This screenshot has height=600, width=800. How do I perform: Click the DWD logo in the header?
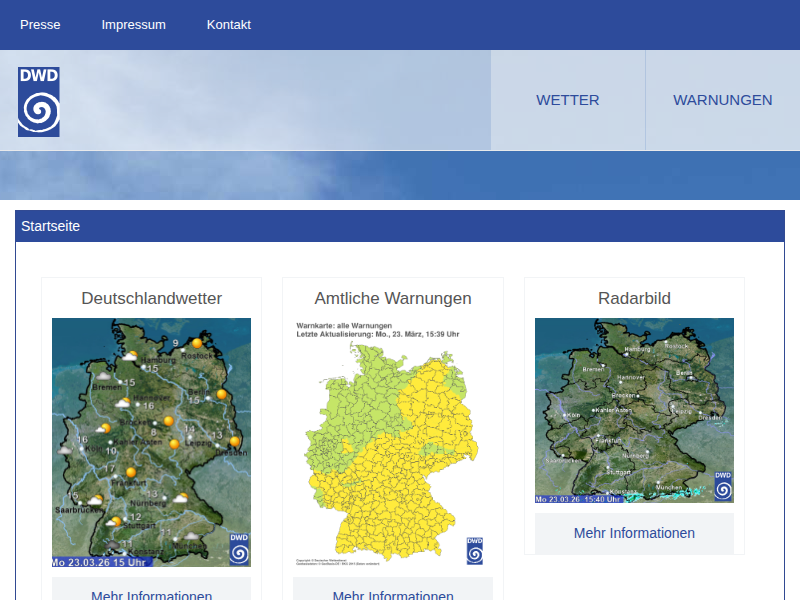click(39, 102)
